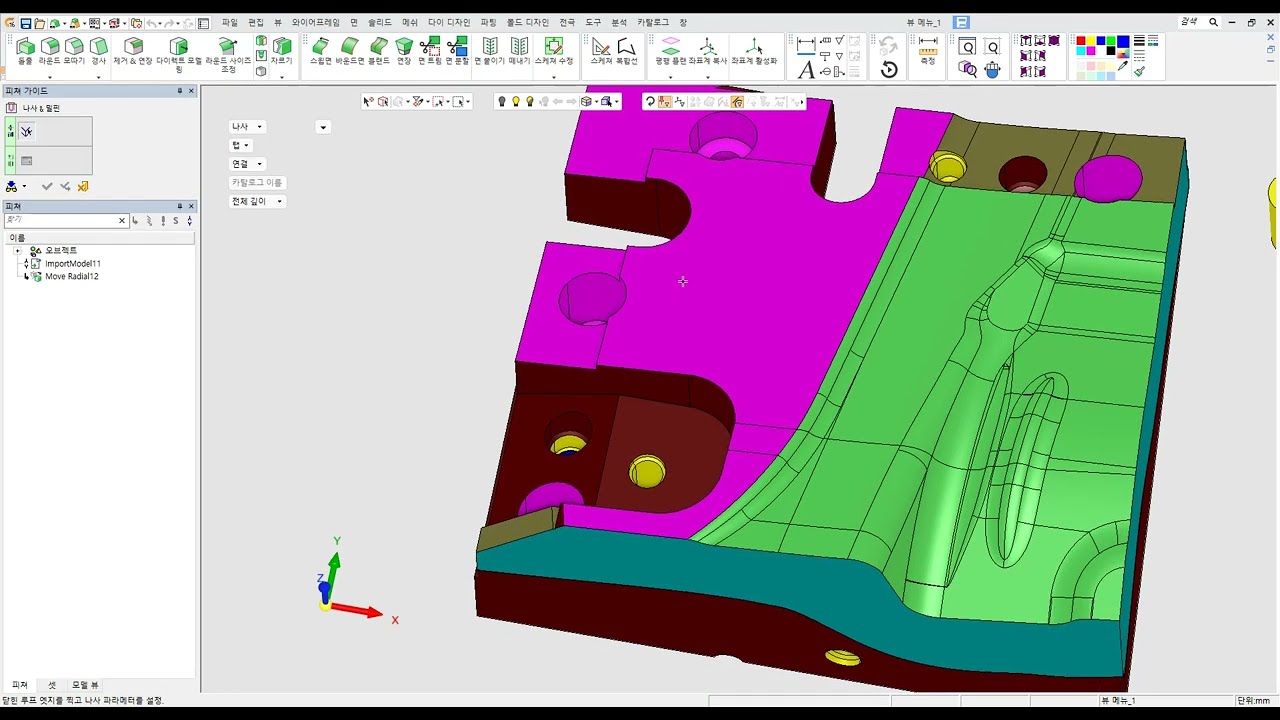1280x720 pixels.
Task: Select the 경사 draft tool
Action: (98, 52)
